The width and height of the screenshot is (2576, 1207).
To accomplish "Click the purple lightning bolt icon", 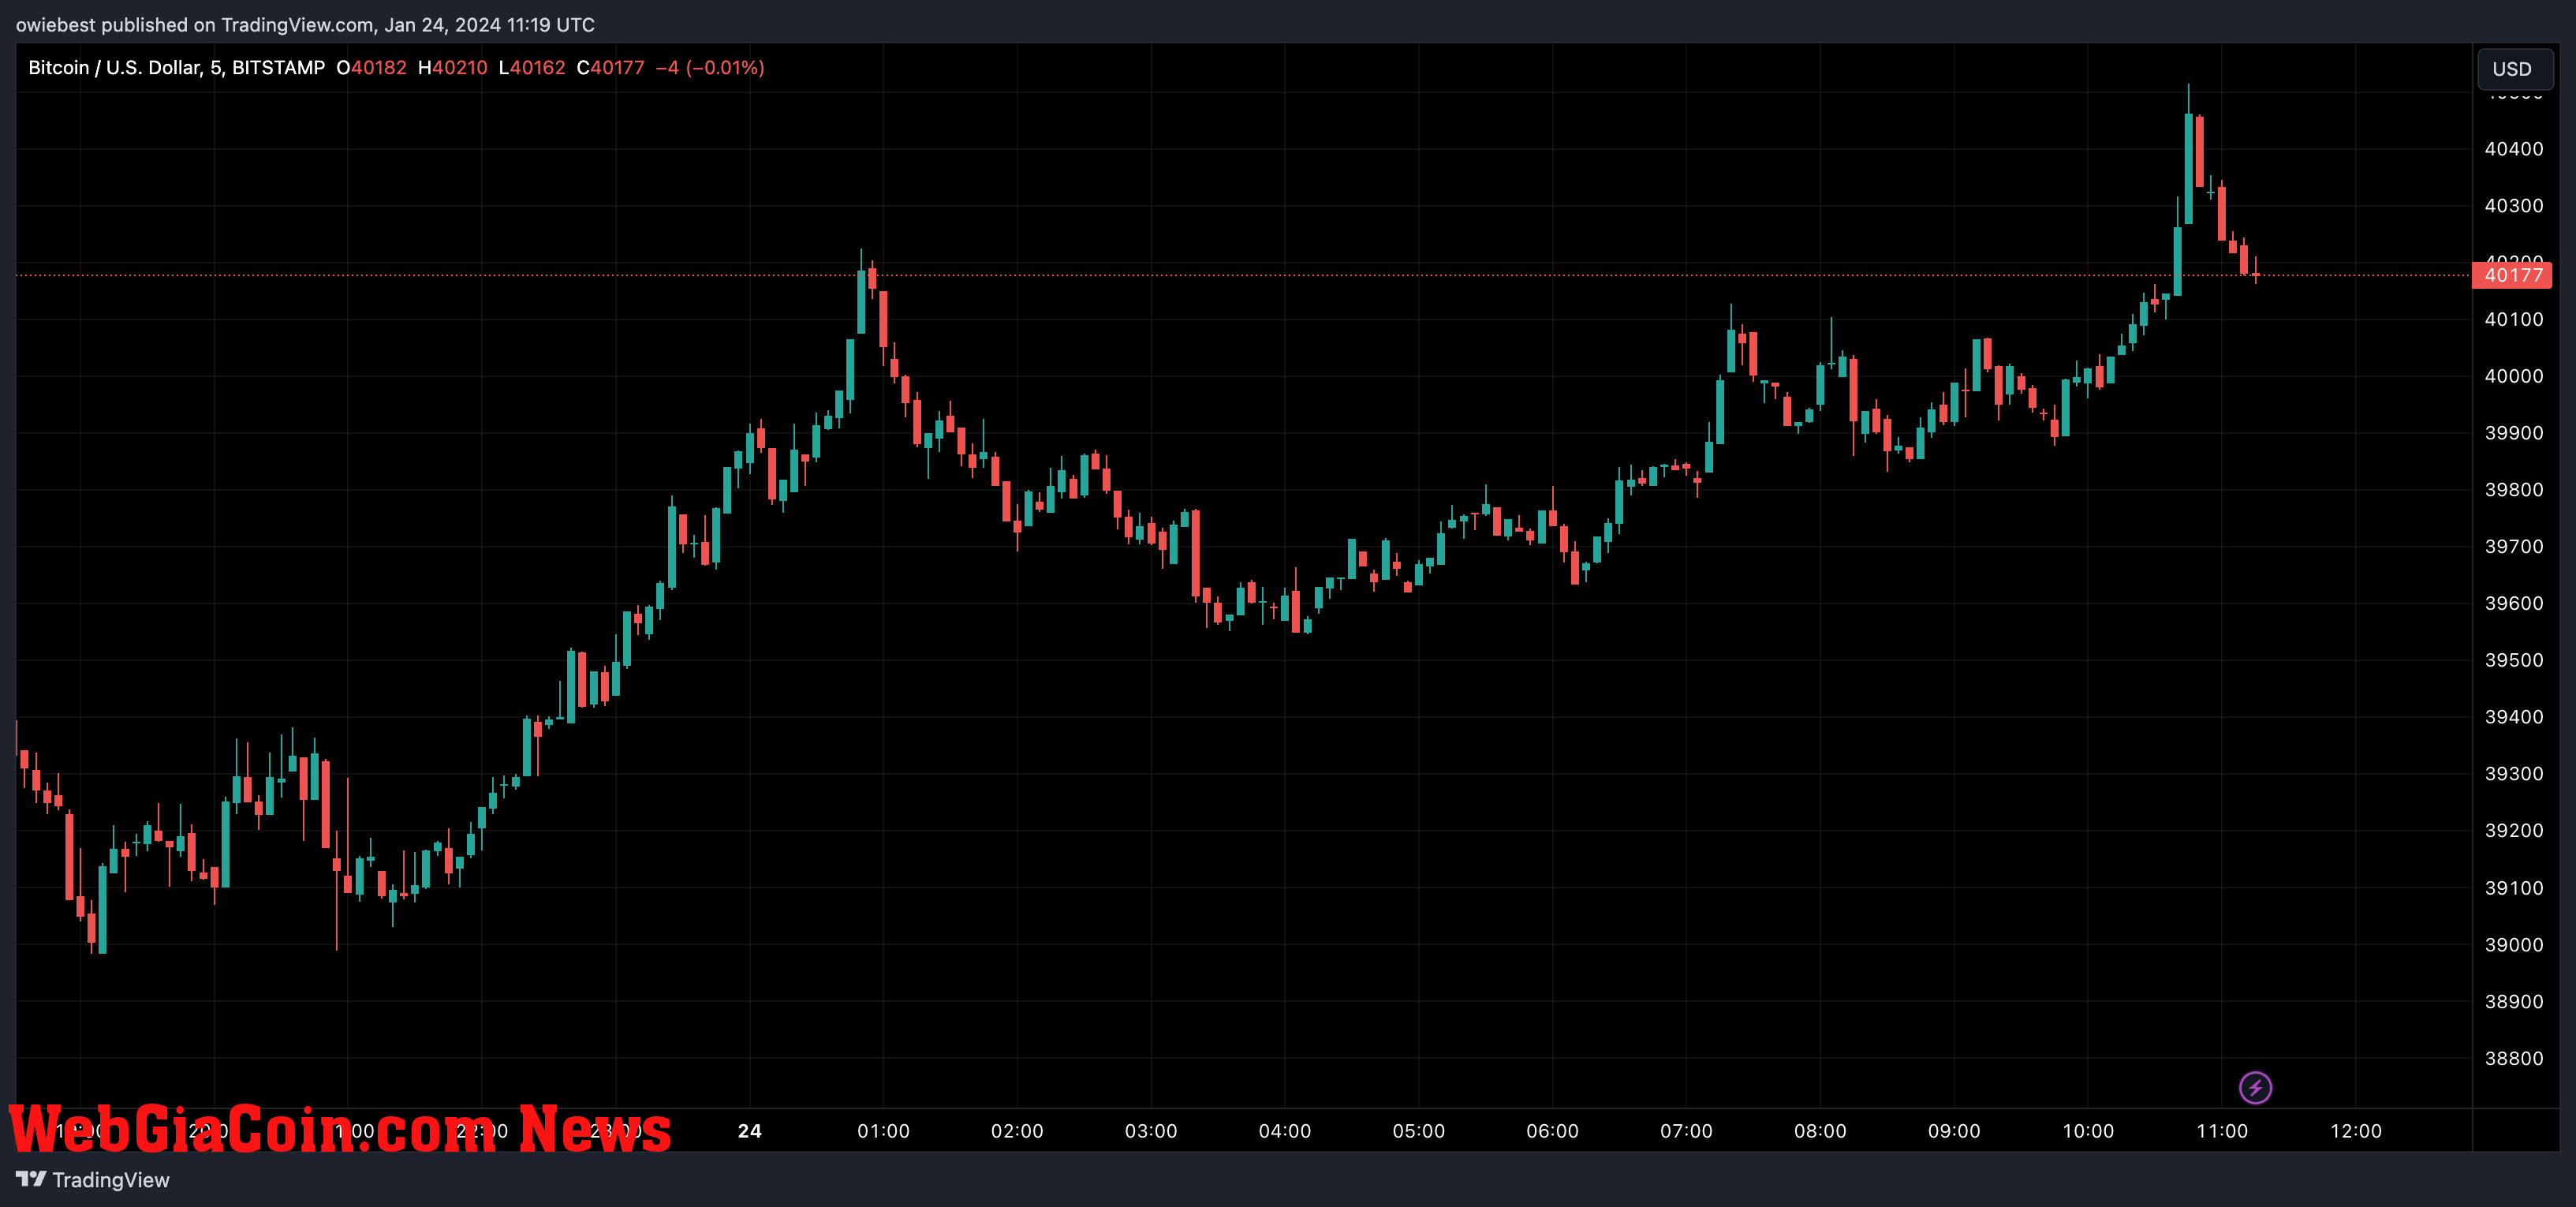I will [x=2255, y=1087].
